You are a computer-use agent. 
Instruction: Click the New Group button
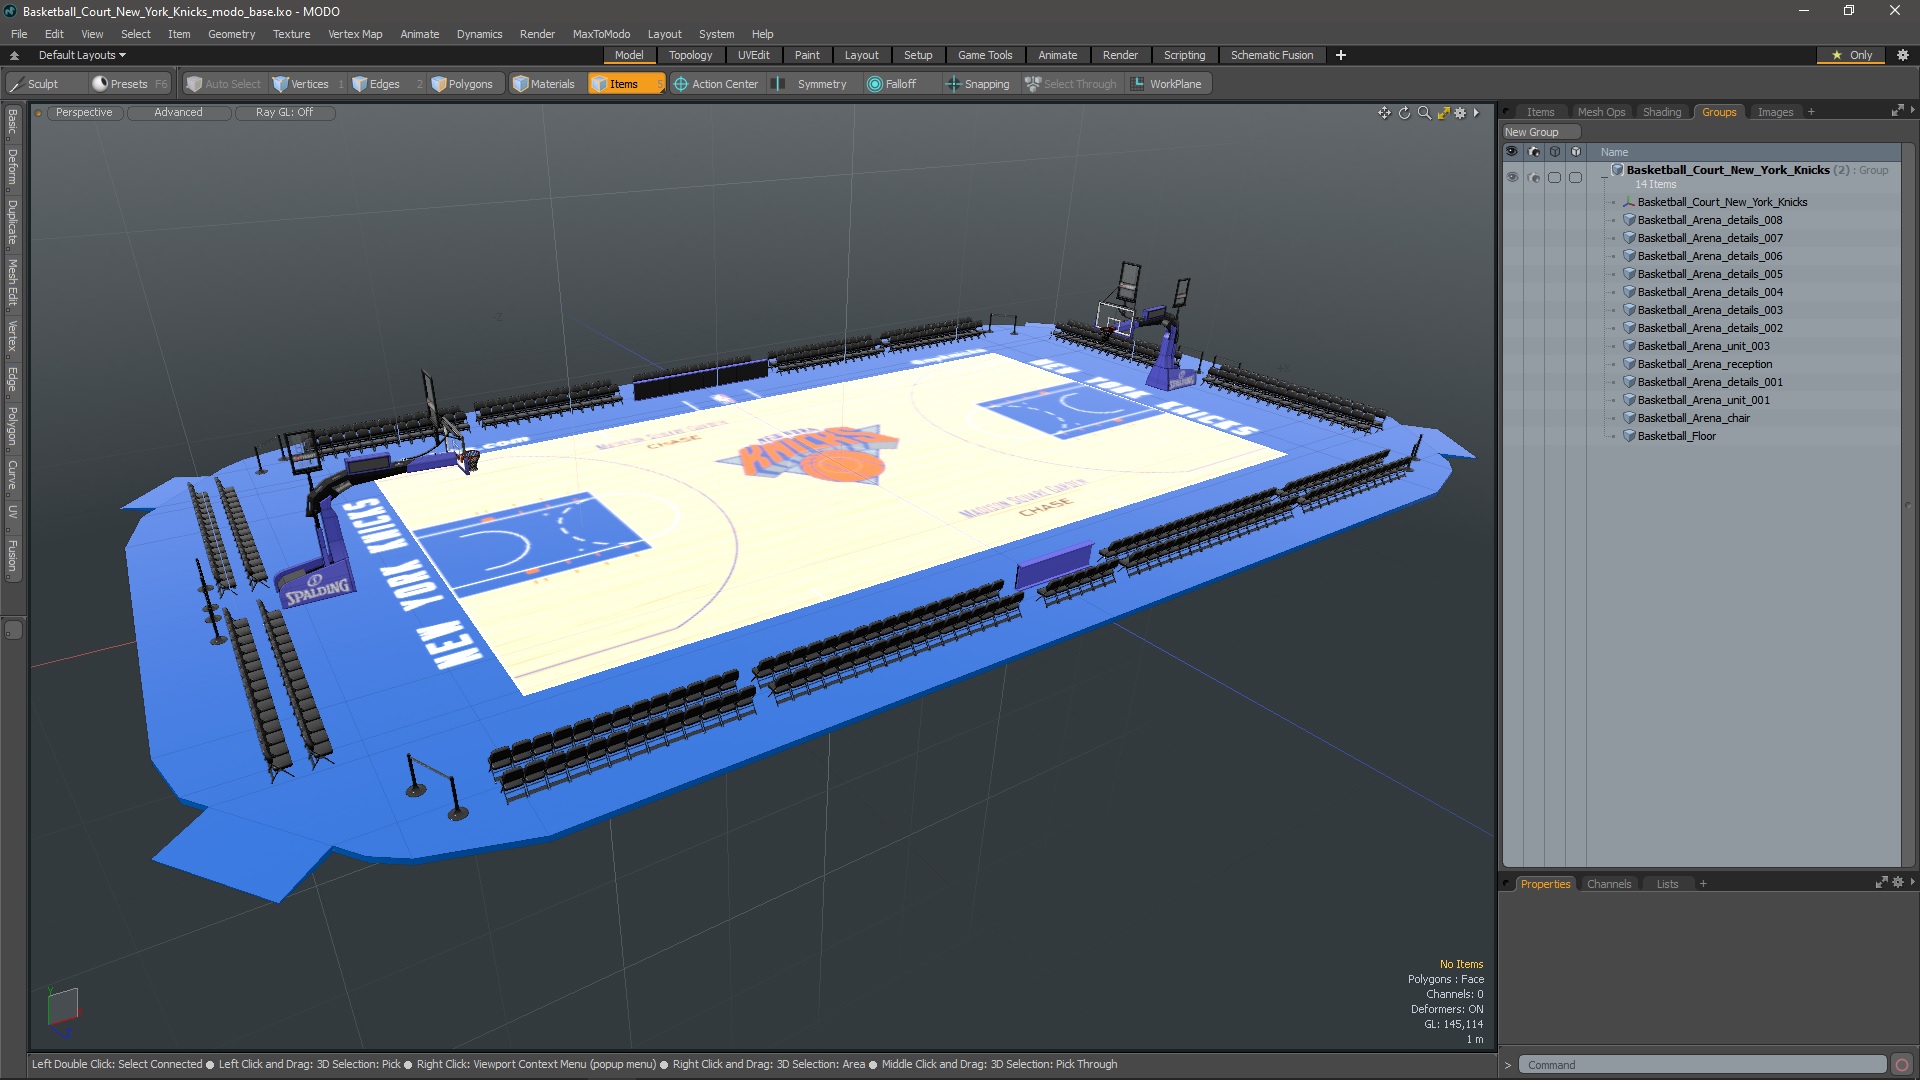pos(1540,132)
